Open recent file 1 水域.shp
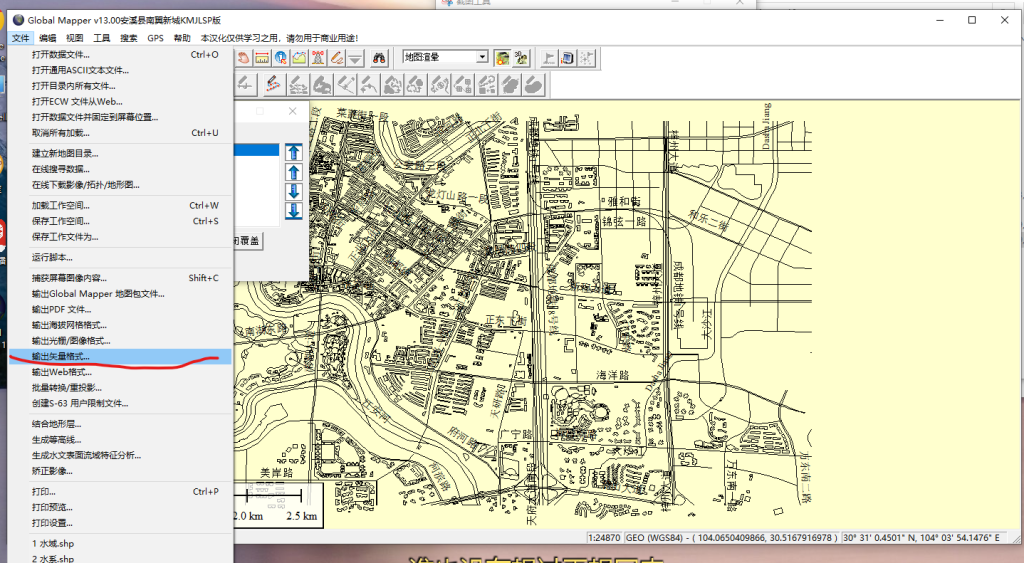 click(x=55, y=544)
